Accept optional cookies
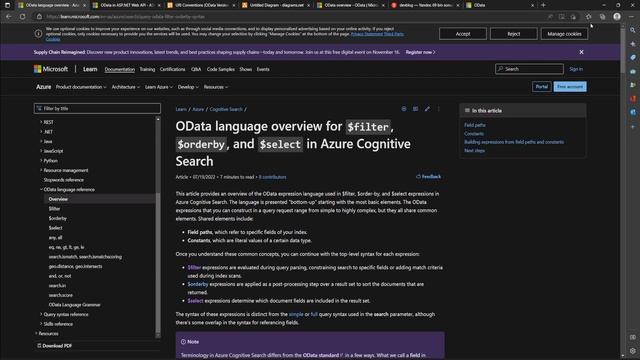 [463, 34]
